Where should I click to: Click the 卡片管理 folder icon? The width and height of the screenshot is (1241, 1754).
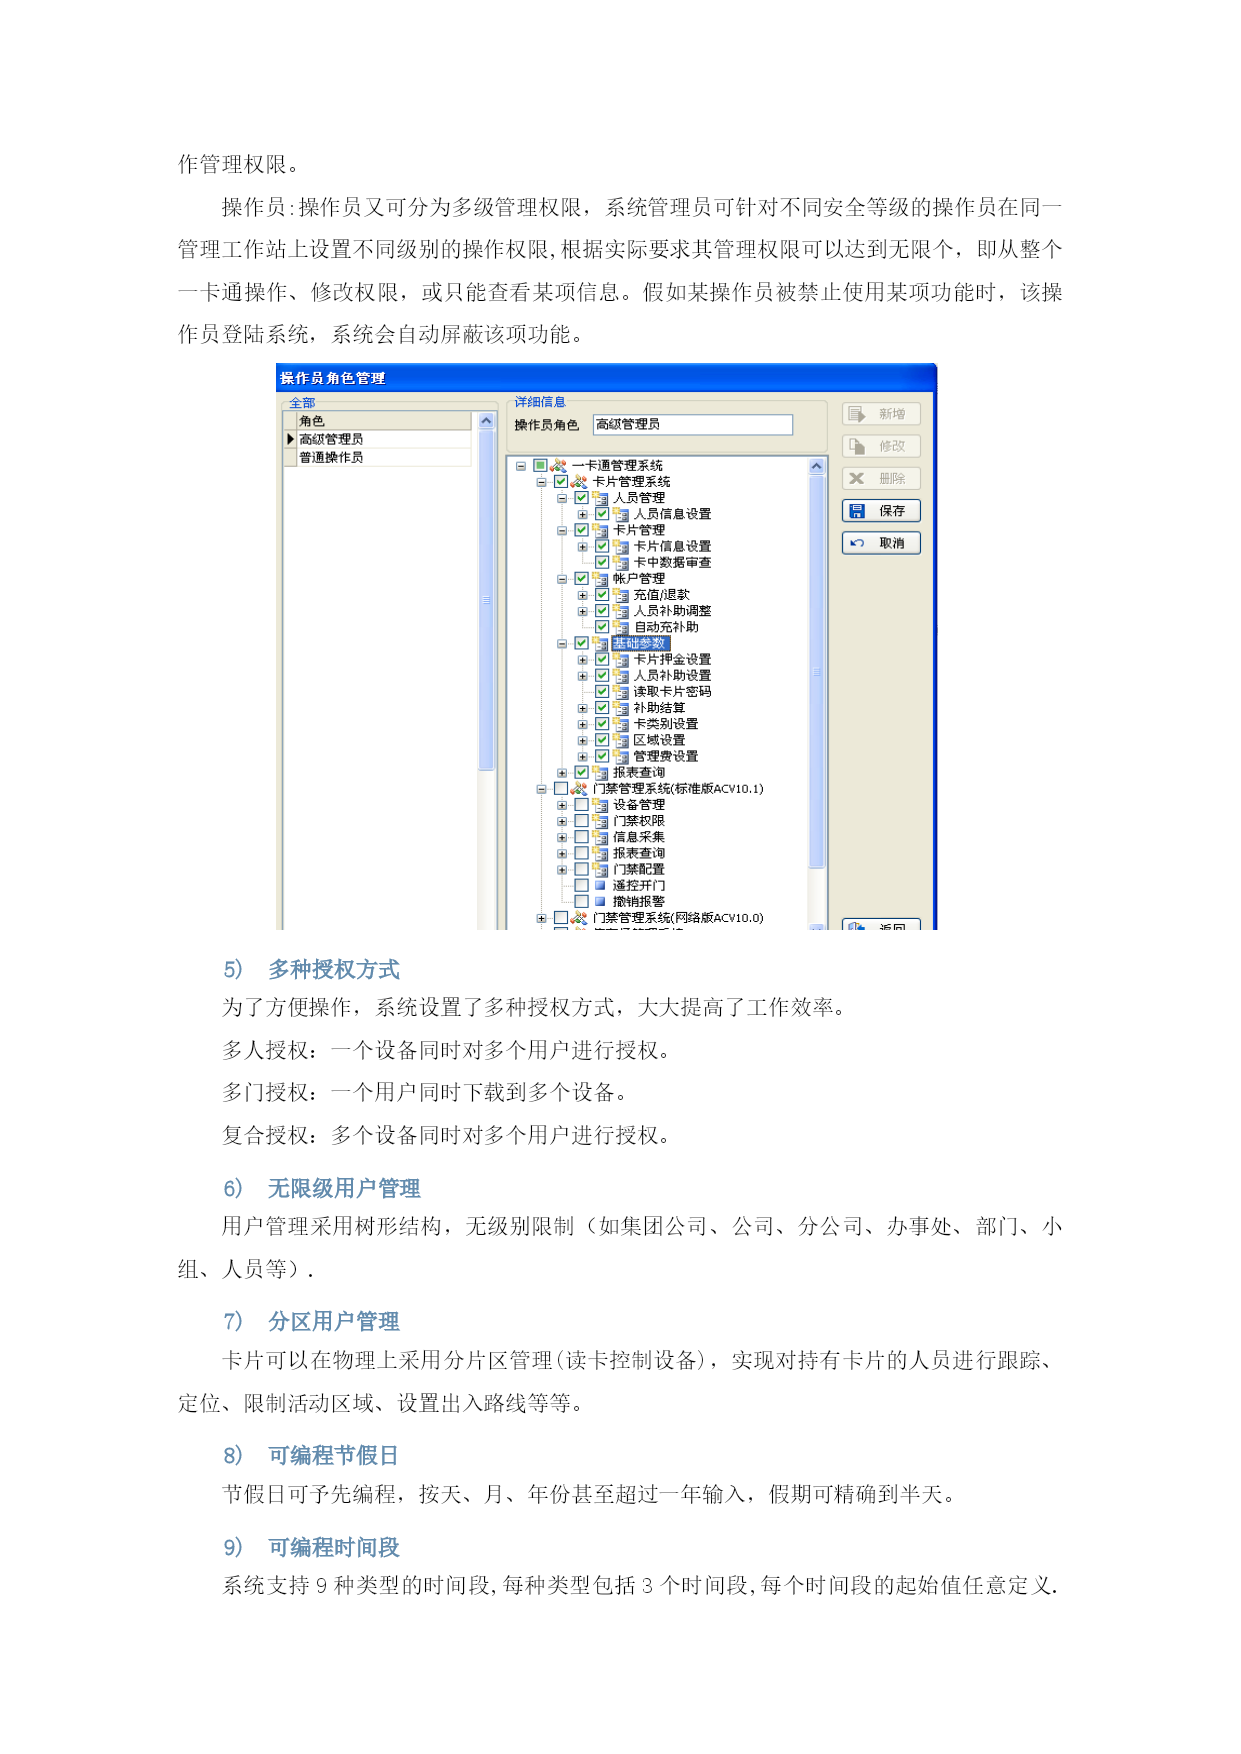(x=600, y=530)
